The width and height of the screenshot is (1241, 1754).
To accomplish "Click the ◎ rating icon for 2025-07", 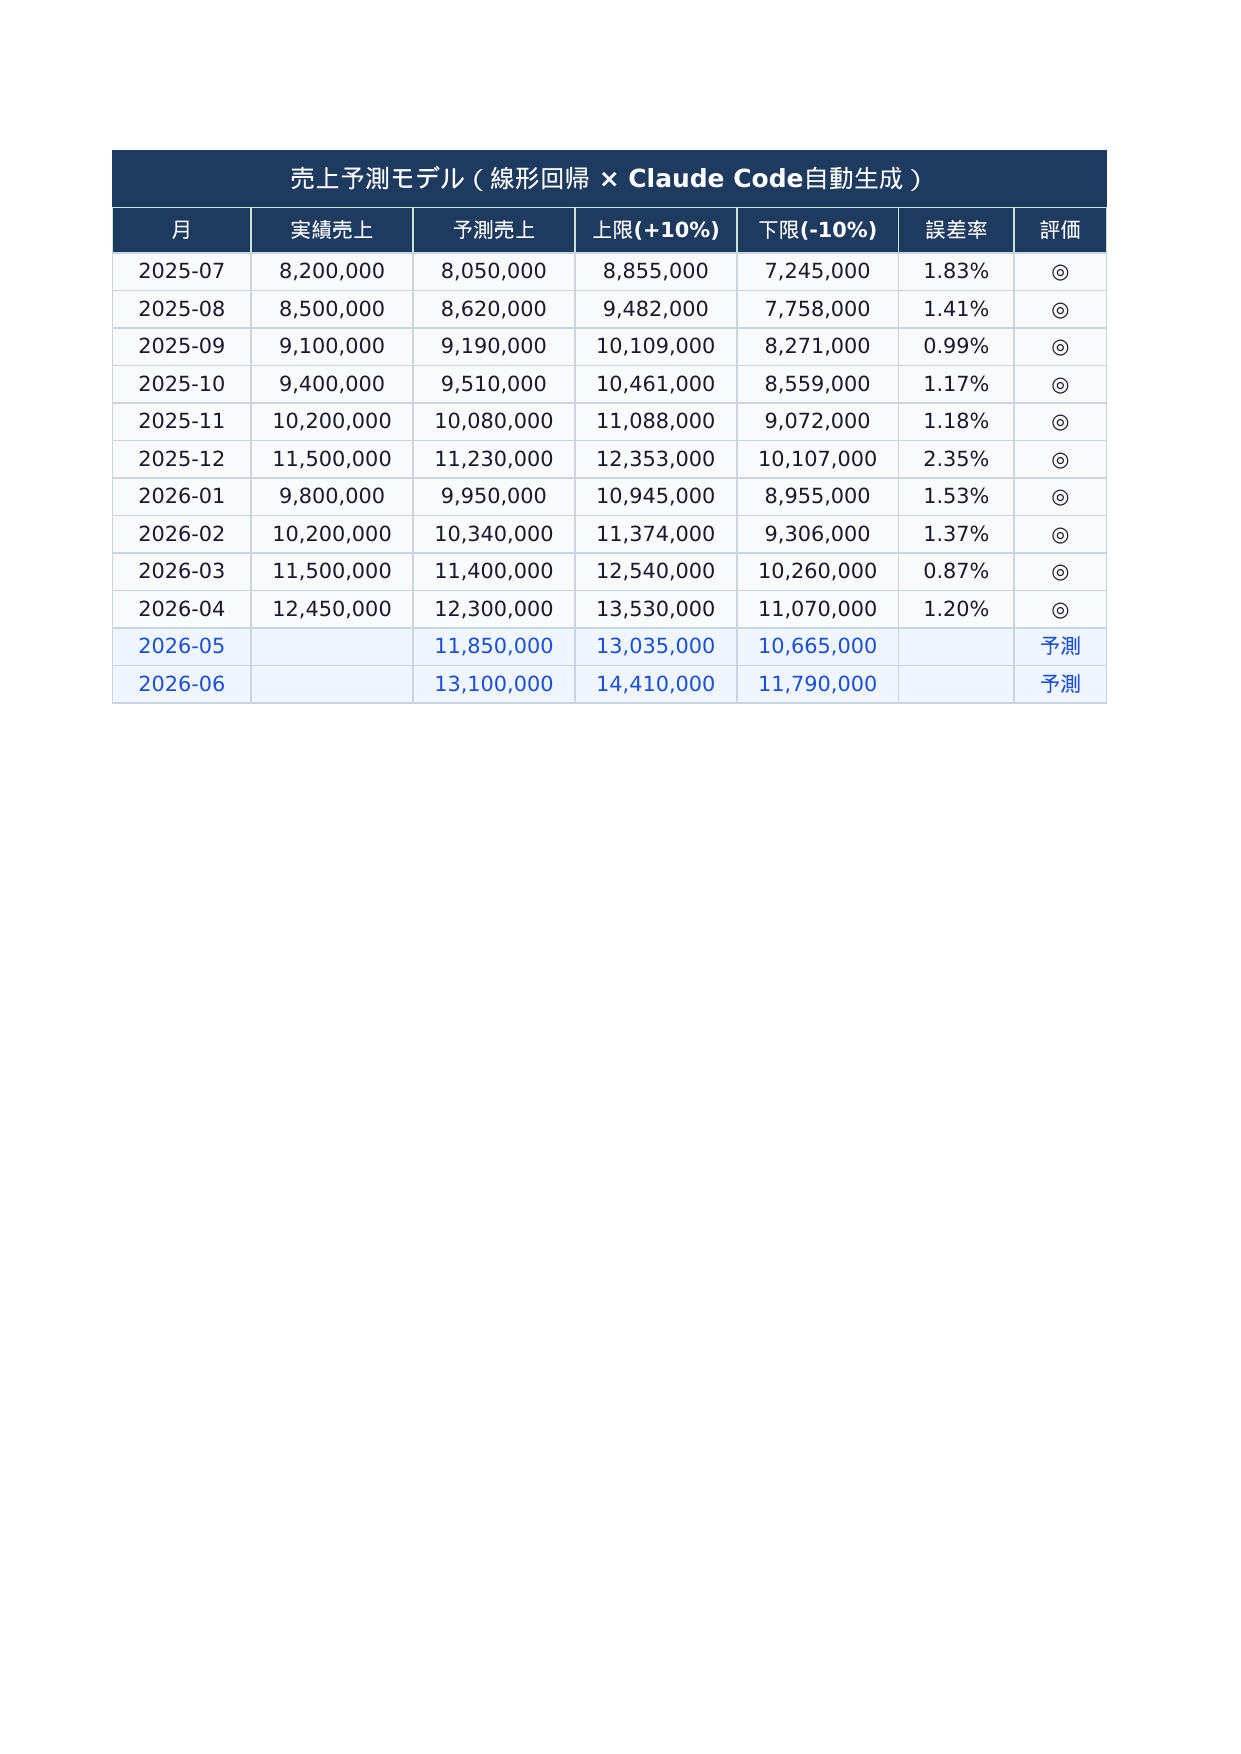I will pyautogui.click(x=1060, y=272).
